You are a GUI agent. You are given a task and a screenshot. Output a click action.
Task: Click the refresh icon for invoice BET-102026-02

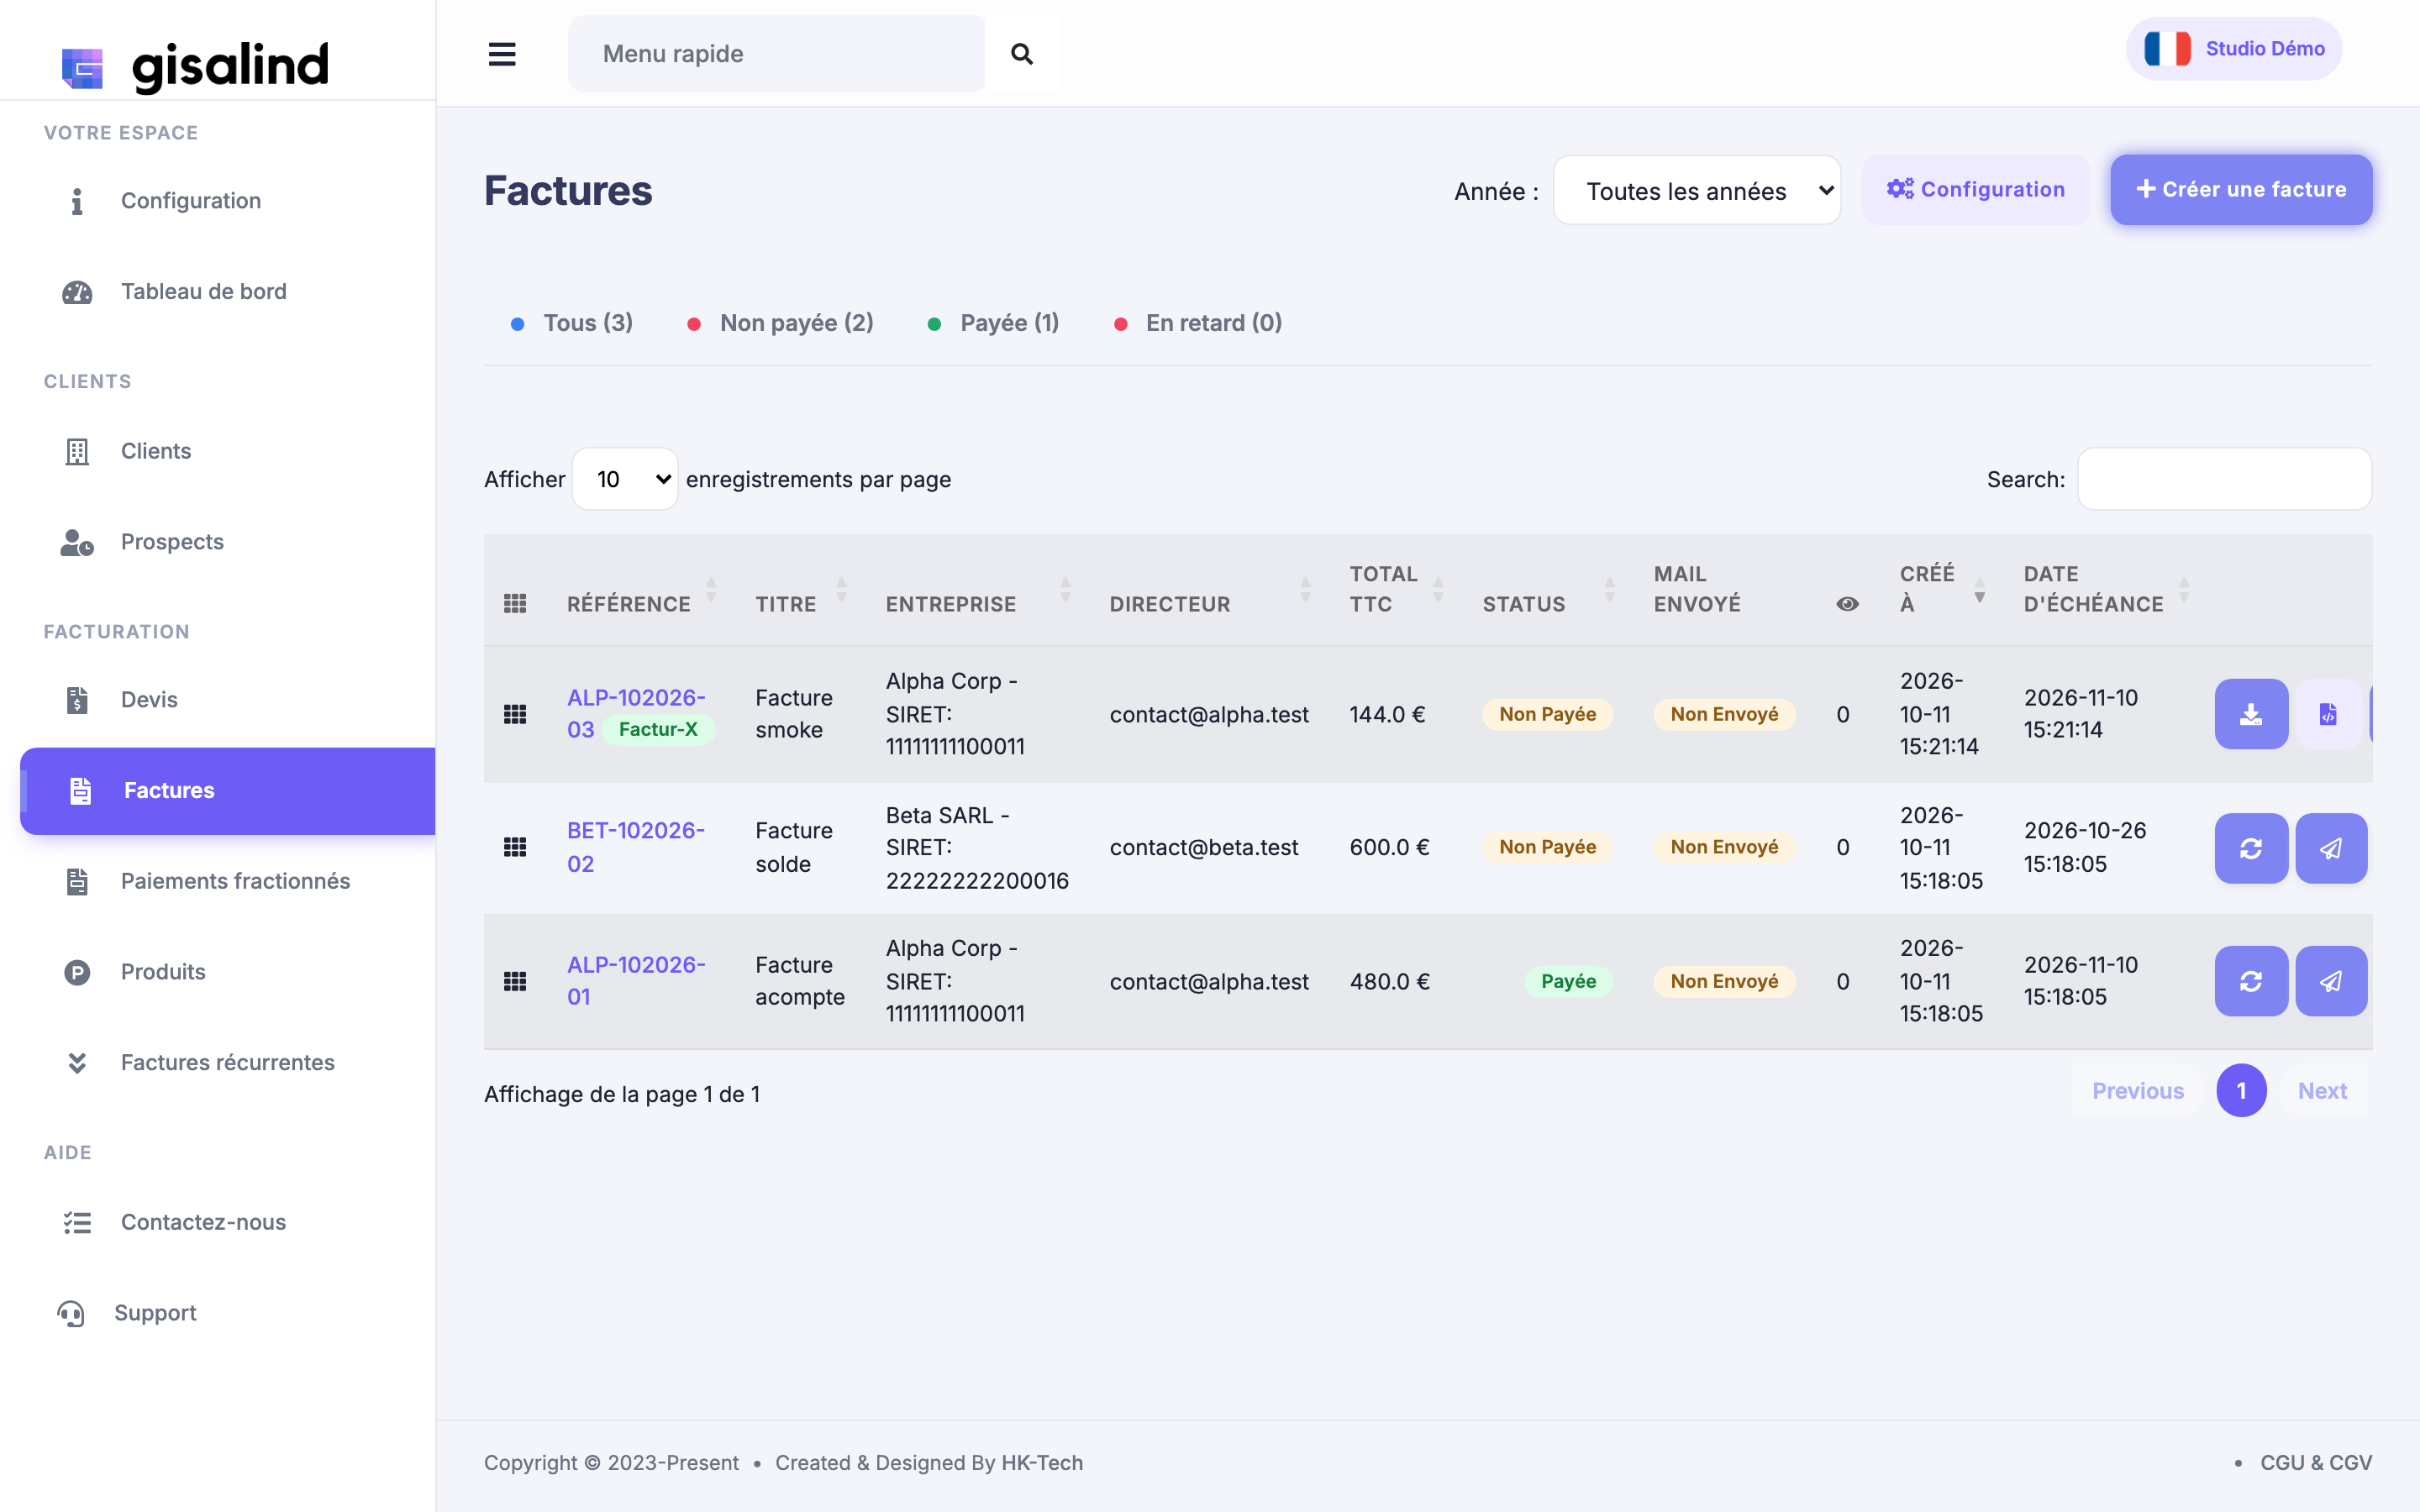tap(2251, 848)
